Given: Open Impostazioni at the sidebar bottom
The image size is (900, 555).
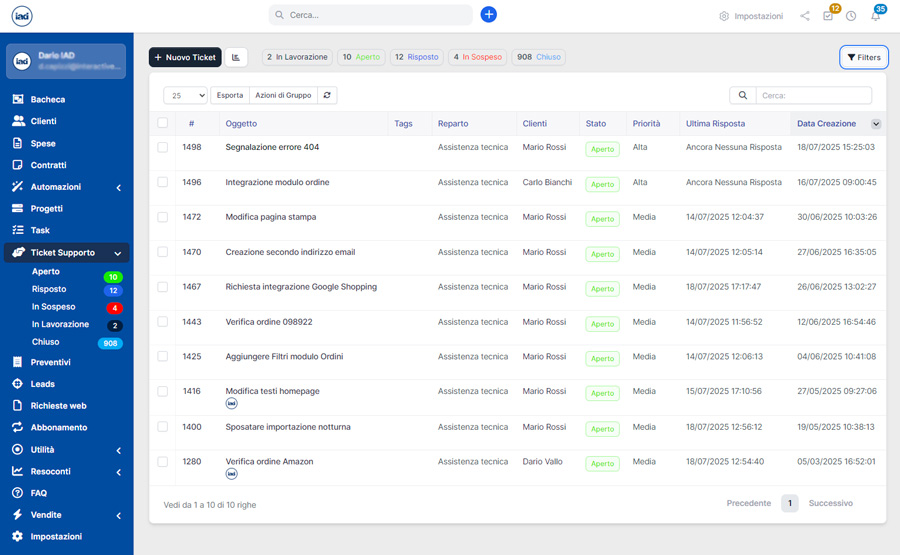Looking at the screenshot, I should tap(56, 537).
